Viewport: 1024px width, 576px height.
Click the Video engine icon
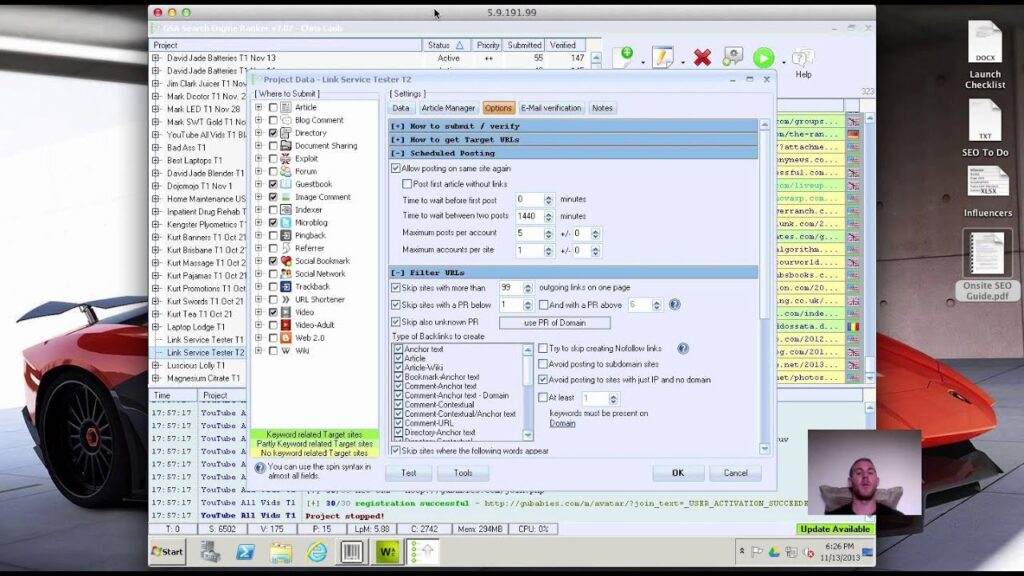(x=285, y=312)
